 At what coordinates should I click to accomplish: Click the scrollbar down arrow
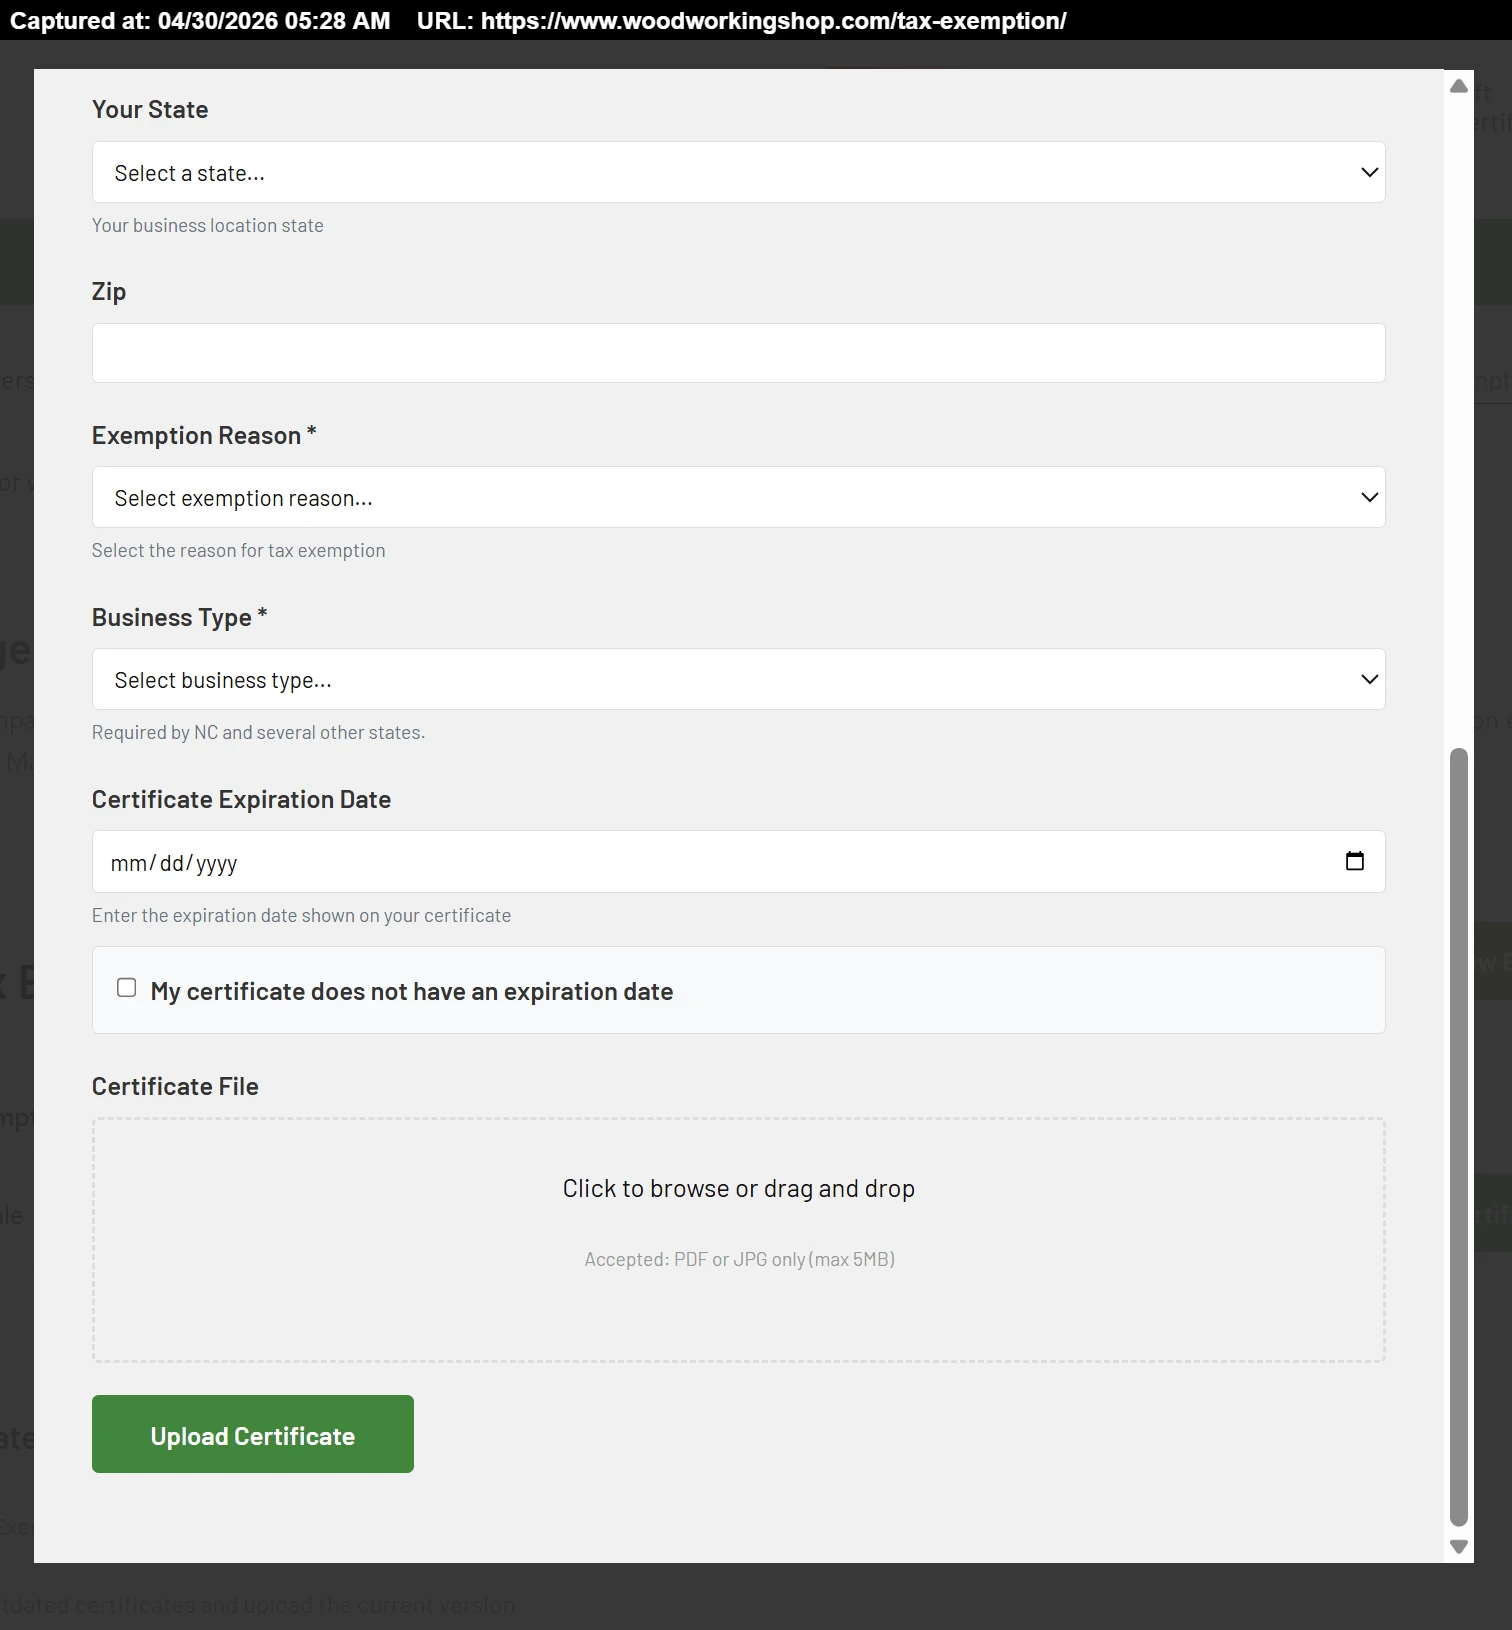click(x=1459, y=1547)
